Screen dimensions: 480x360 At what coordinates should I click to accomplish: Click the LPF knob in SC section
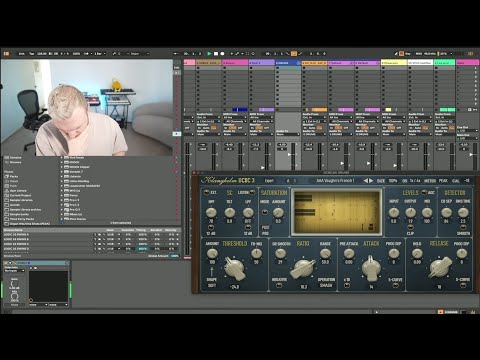point(248,212)
